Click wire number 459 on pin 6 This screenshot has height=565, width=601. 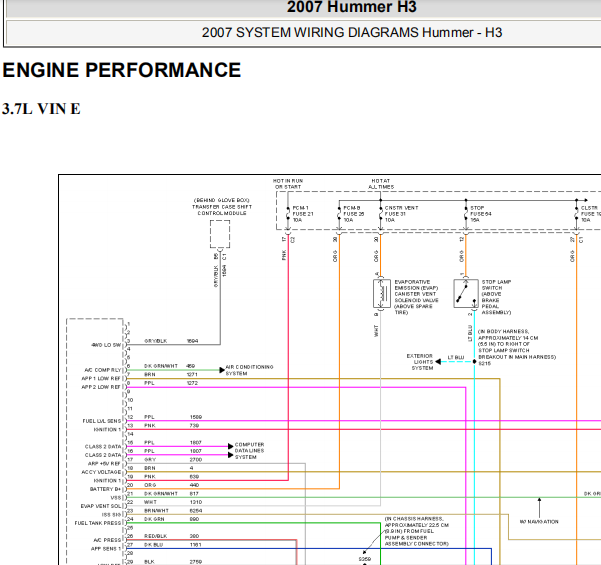pos(190,366)
